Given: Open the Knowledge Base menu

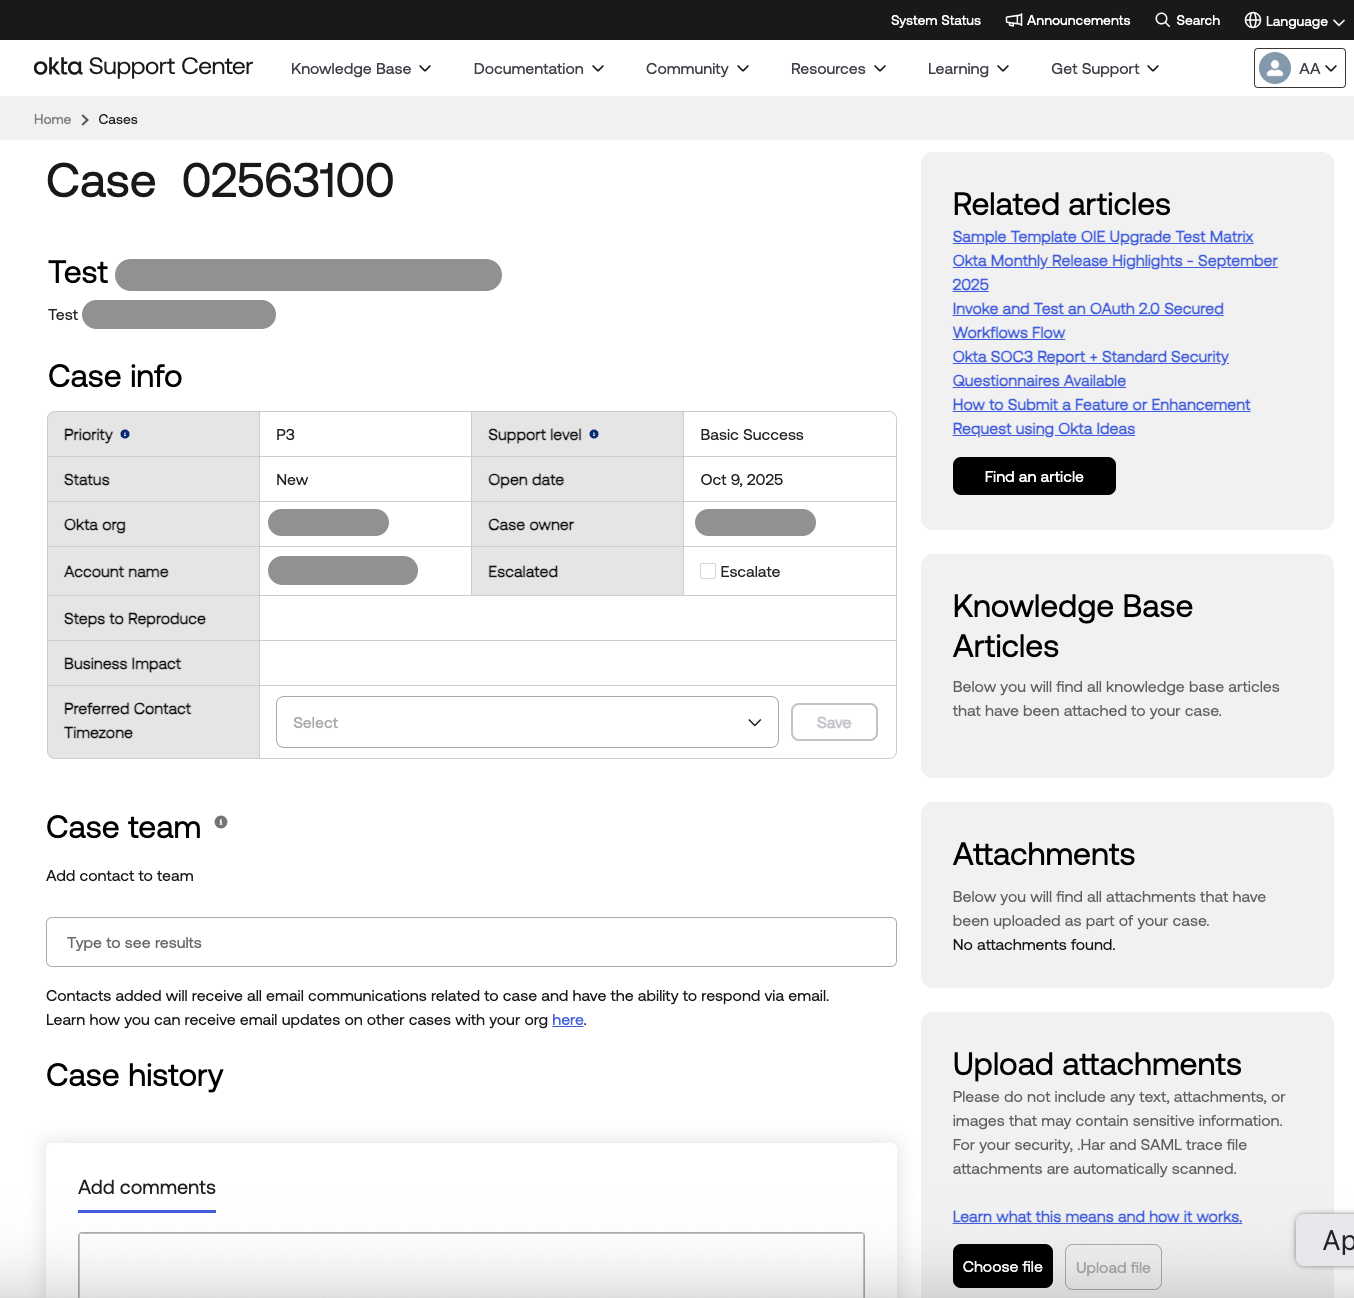Looking at the screenshot, I should point(361,68).
